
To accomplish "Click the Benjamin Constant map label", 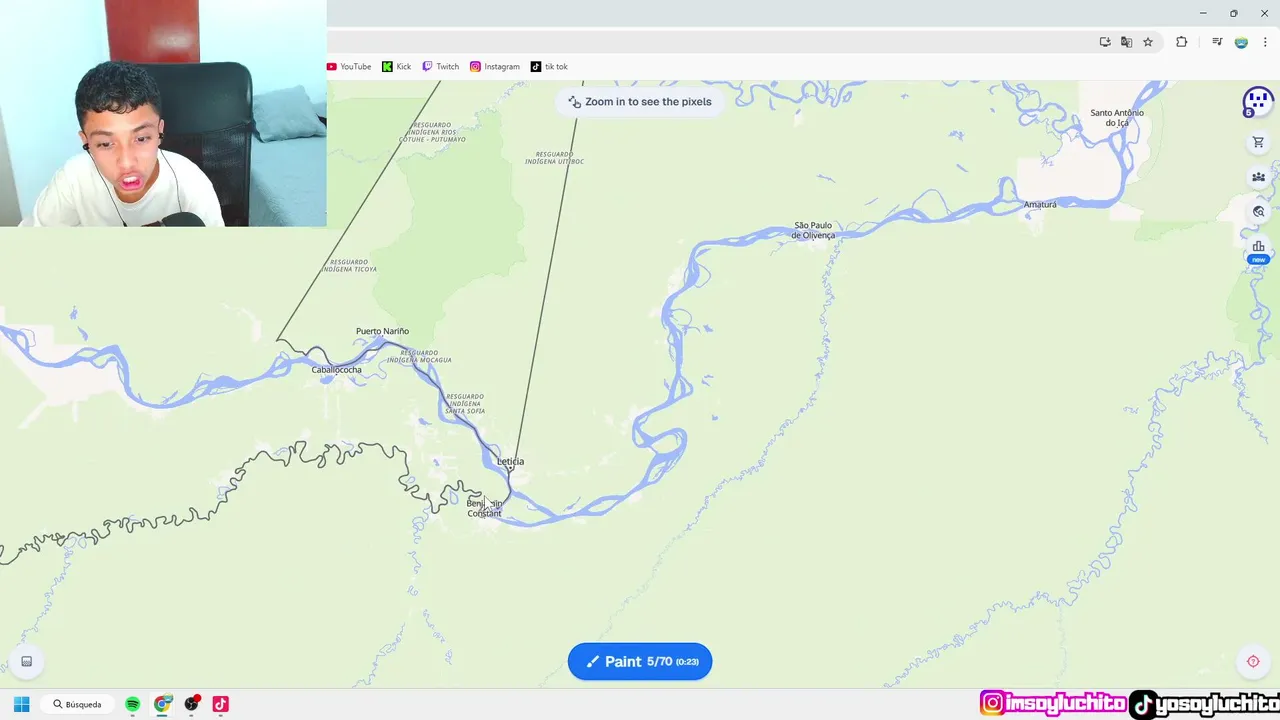I will pos(484,508).
